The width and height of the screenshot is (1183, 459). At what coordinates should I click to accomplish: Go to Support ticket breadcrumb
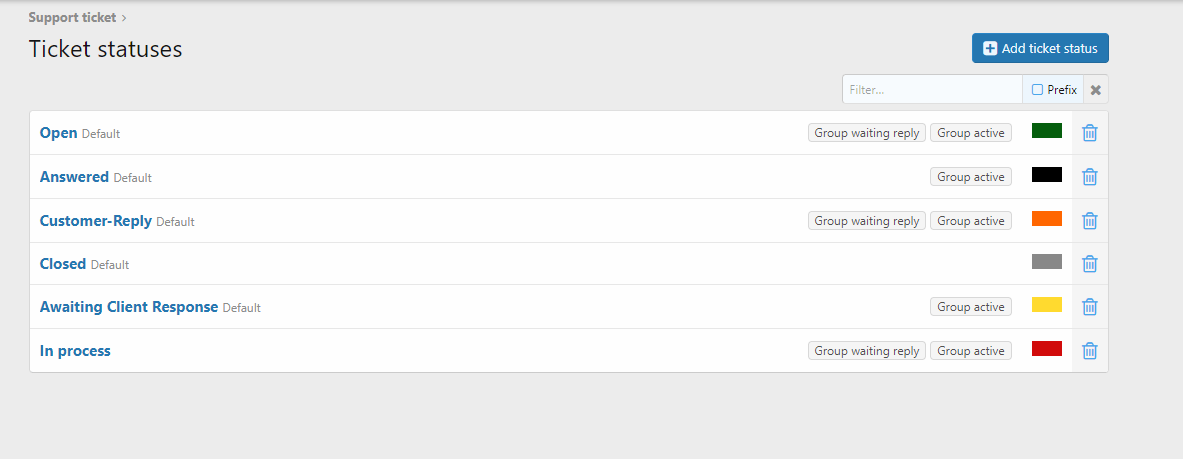coord(72,17)
